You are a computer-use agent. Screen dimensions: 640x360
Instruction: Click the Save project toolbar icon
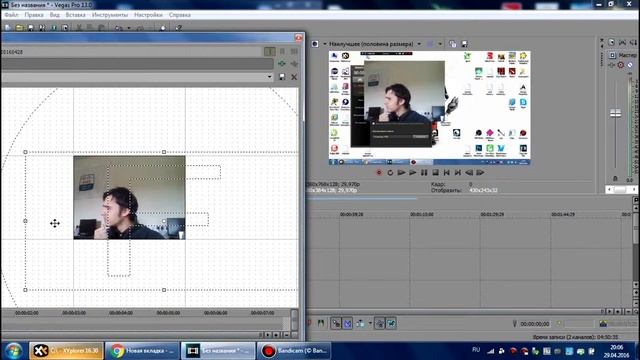[x=31, y=28]
